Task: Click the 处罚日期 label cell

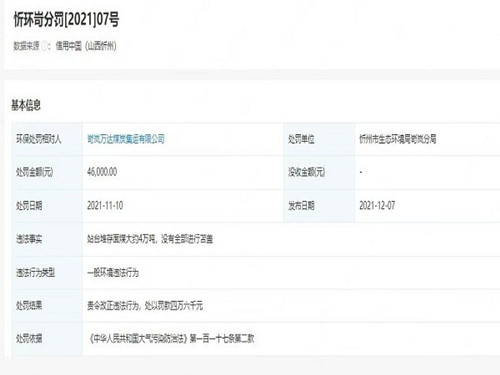Action: tap(47, 206)
